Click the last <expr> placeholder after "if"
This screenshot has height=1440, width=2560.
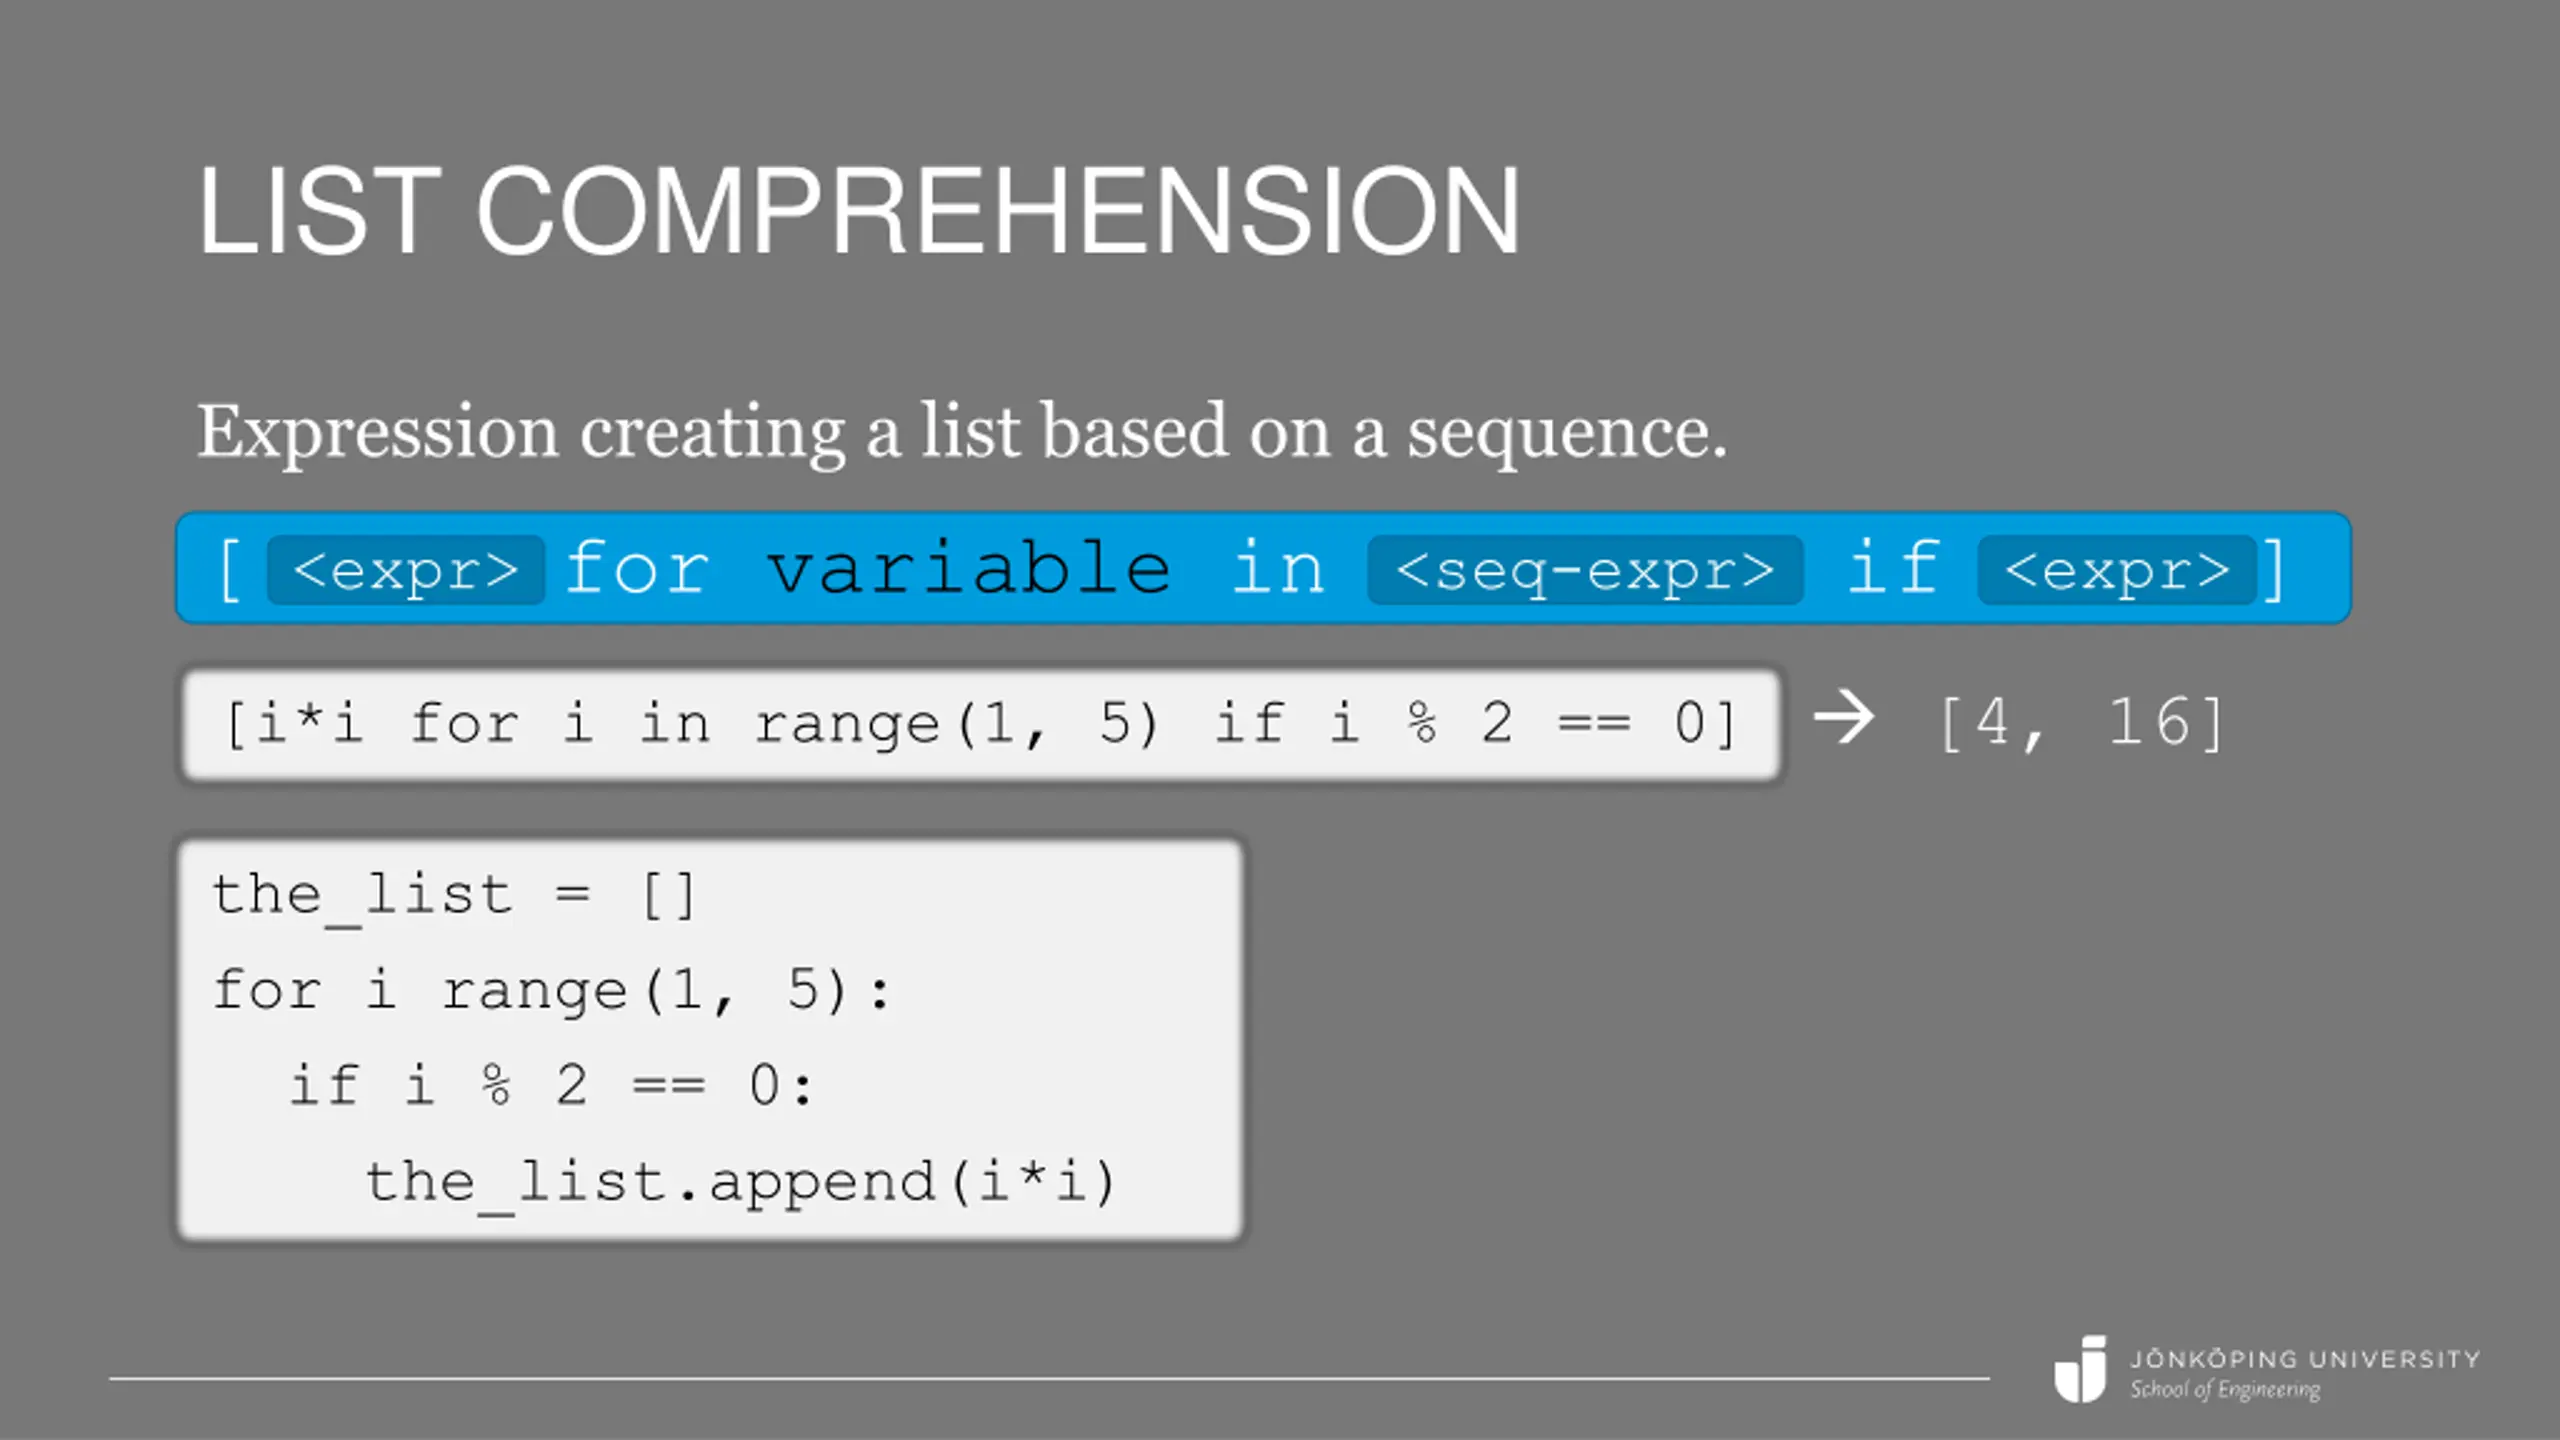pyautogui.click(x=2117, y=570)
